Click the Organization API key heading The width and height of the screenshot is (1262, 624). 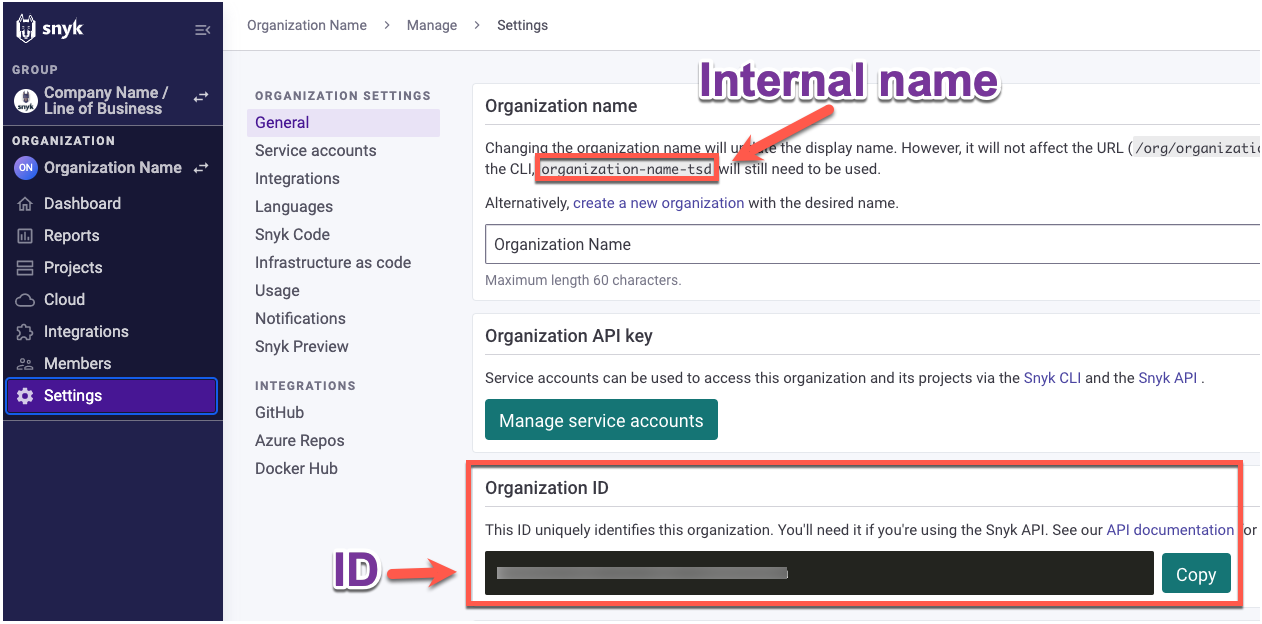569,336
